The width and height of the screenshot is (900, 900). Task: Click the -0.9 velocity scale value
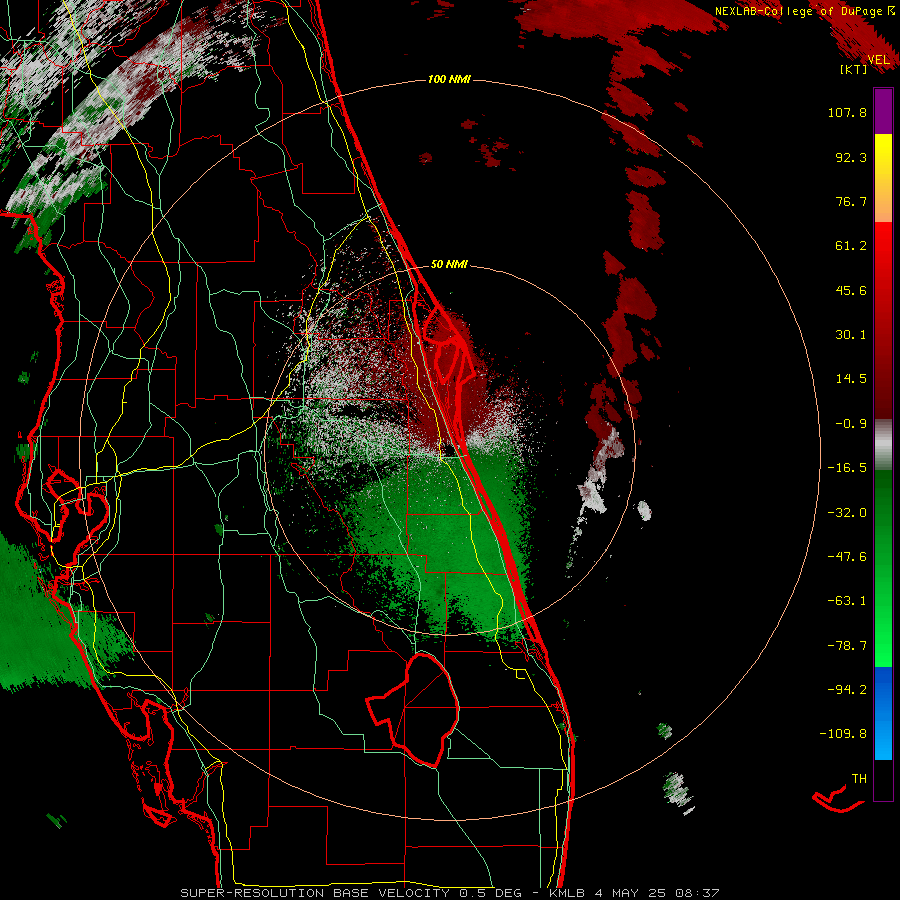pos(851,424)
